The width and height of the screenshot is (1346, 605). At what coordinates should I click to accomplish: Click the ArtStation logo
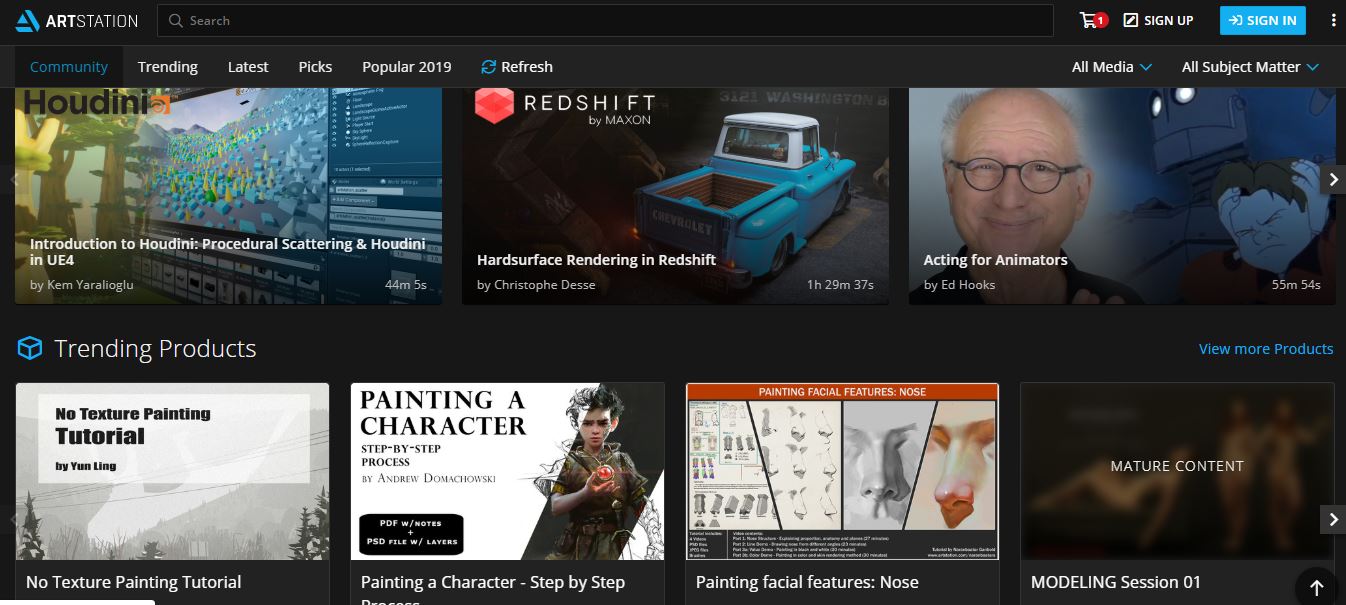77,20
